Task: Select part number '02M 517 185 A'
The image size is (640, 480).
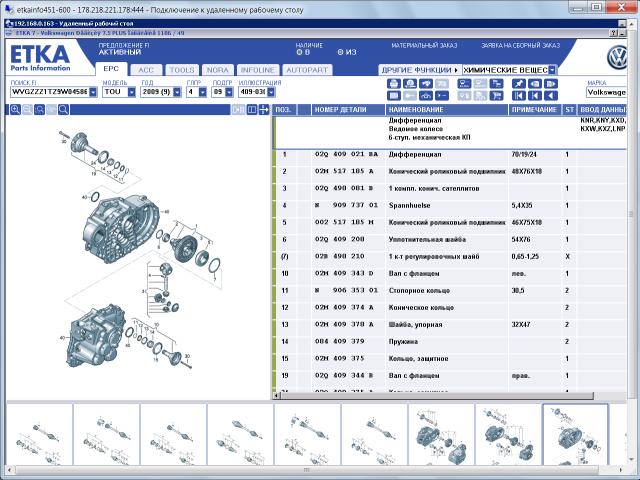Action: [344, 171]
